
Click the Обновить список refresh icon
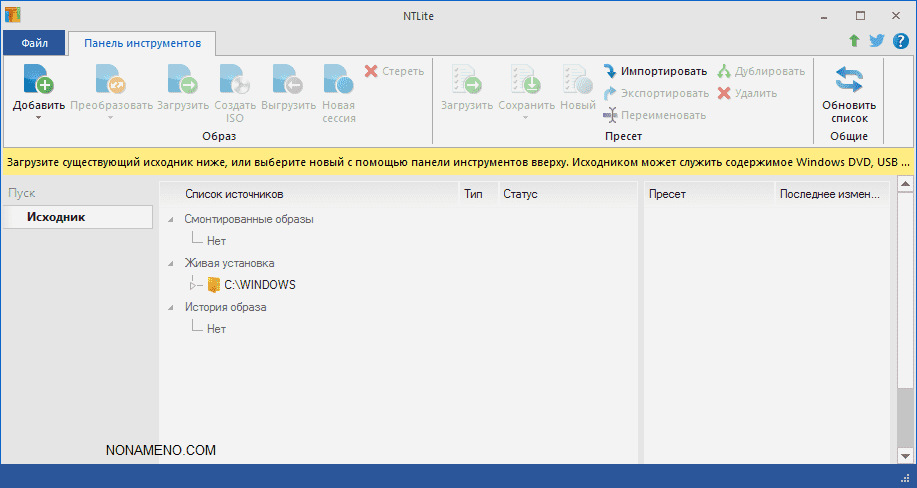848,80
